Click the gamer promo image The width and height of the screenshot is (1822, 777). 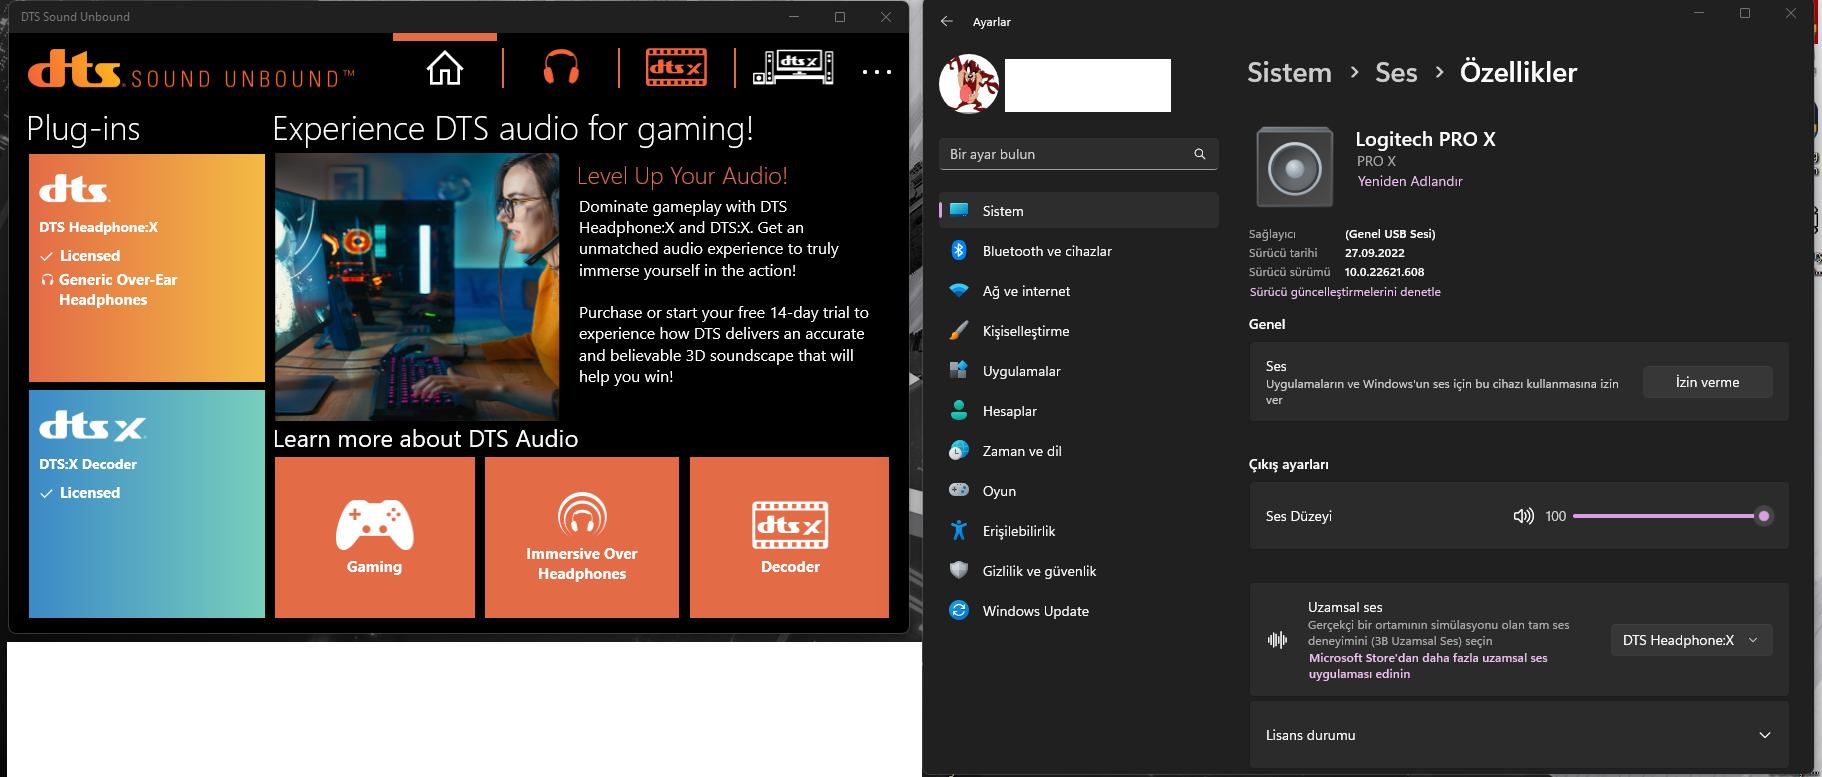(417, 287)
